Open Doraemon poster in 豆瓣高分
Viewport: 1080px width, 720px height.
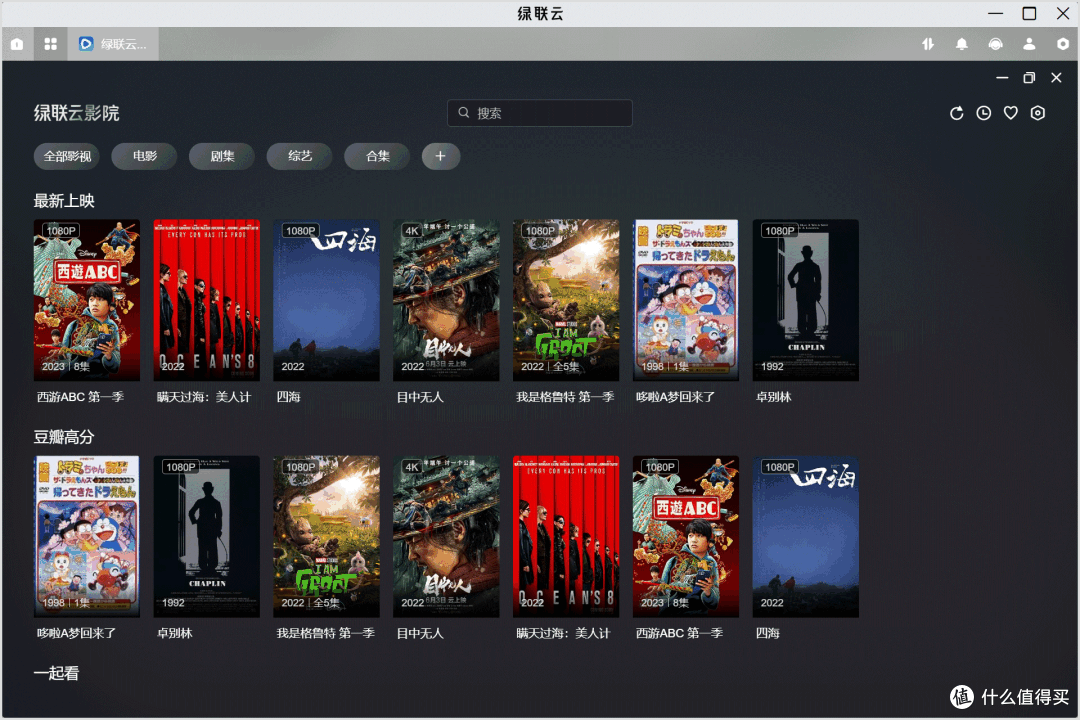tap(87, 537)
